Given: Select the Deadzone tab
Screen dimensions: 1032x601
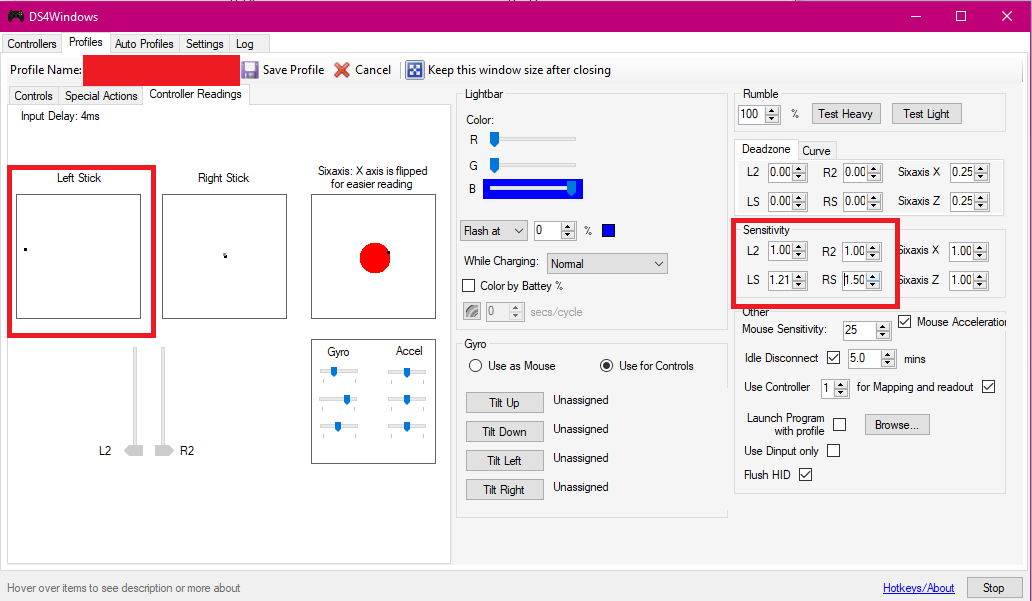Looking at the screenshot, I should 766,149.
